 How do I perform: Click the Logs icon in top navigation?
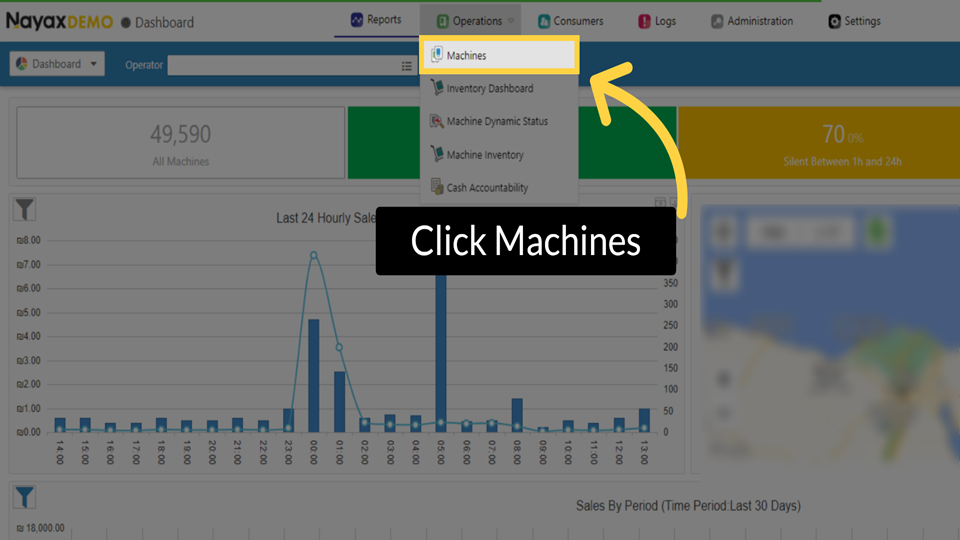click(x=643, y=21)
